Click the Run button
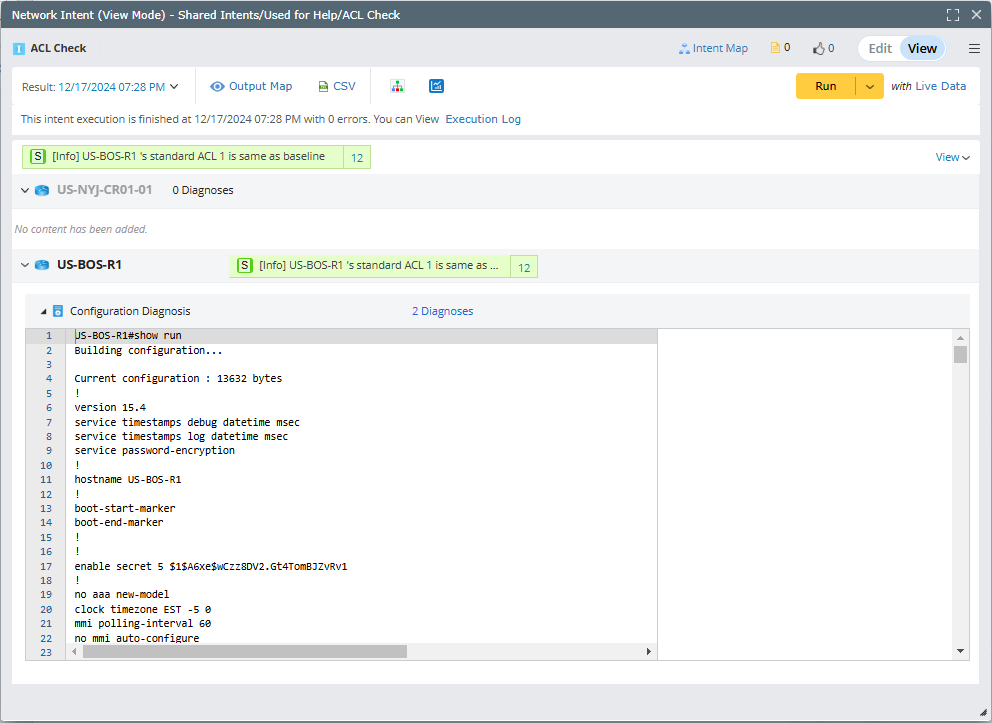992x723 pixels. pyautogui.click(x=825, y=86)
